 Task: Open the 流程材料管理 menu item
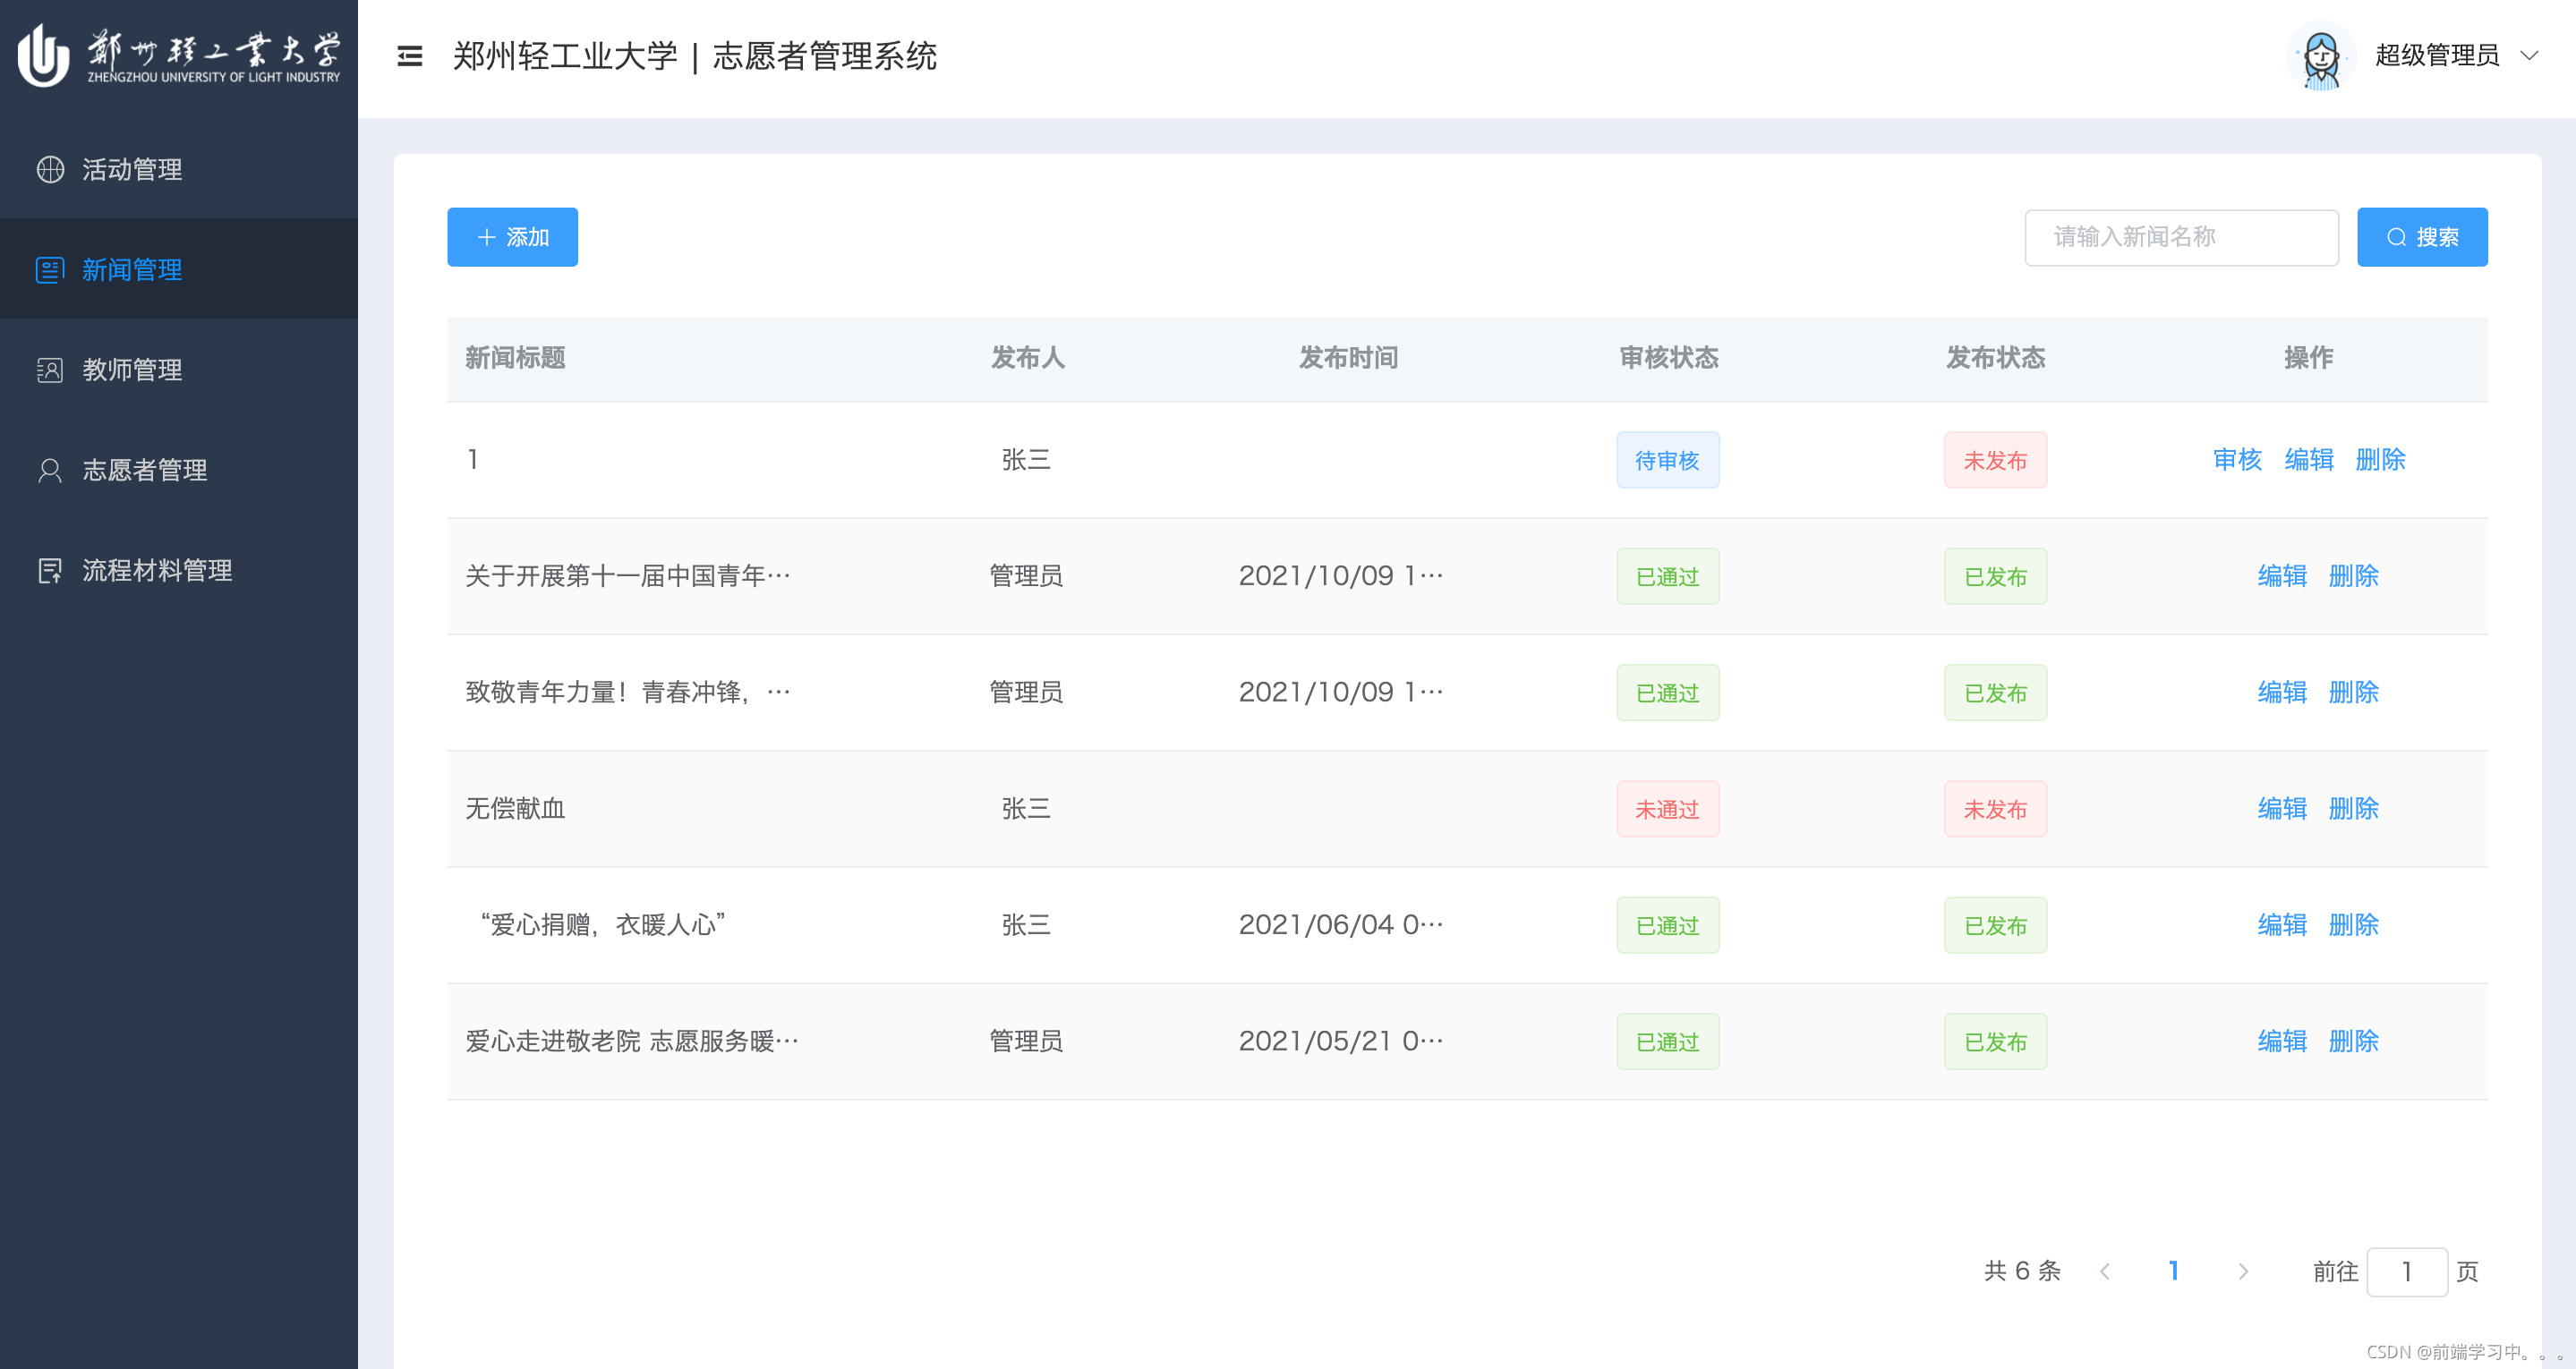click(157, 570)
